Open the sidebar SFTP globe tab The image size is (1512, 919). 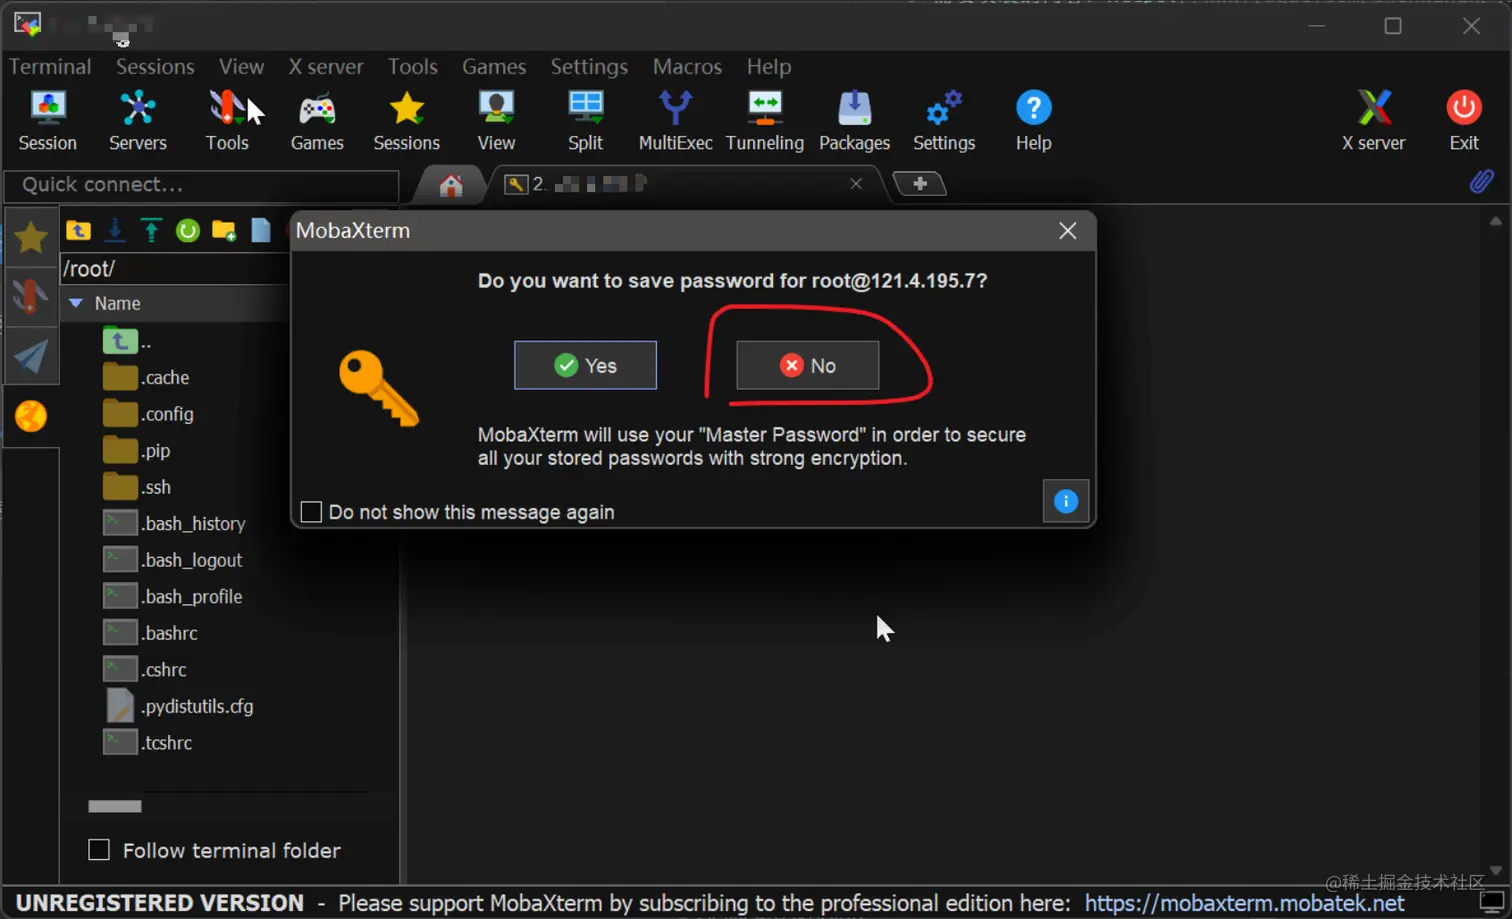(x=31, y=416)
